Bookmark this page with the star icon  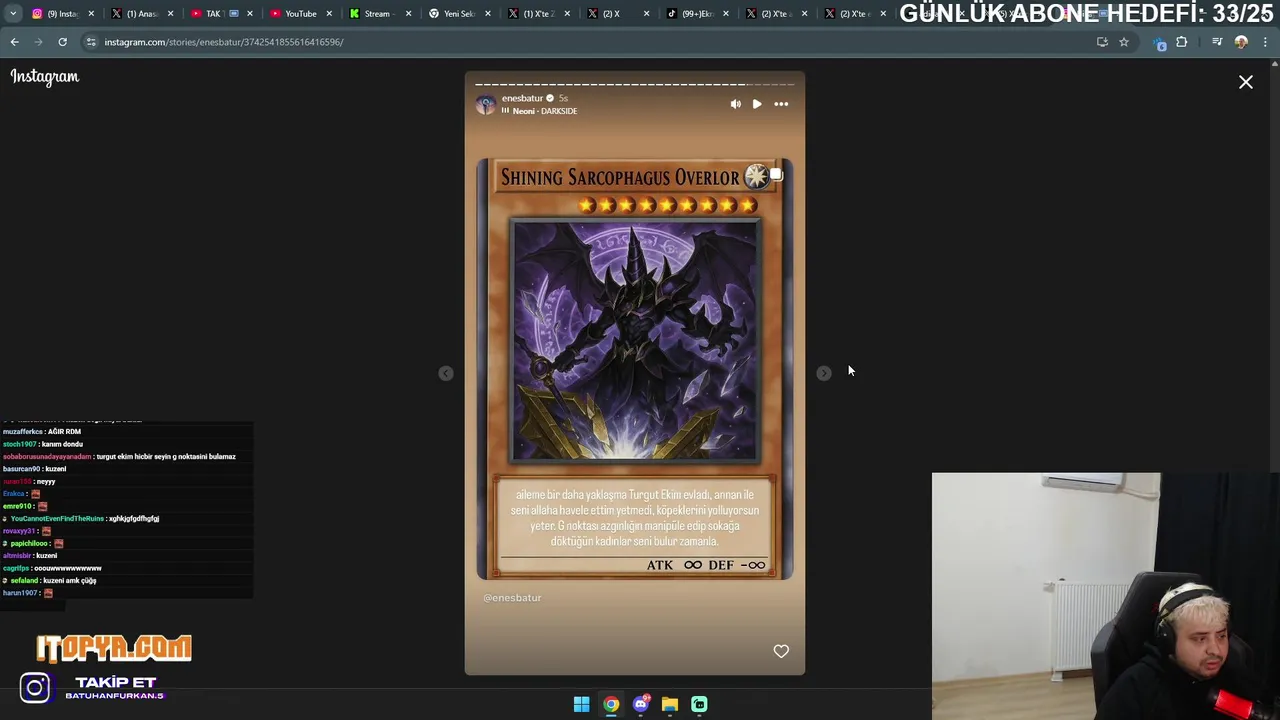click(x=1124, y=42)
